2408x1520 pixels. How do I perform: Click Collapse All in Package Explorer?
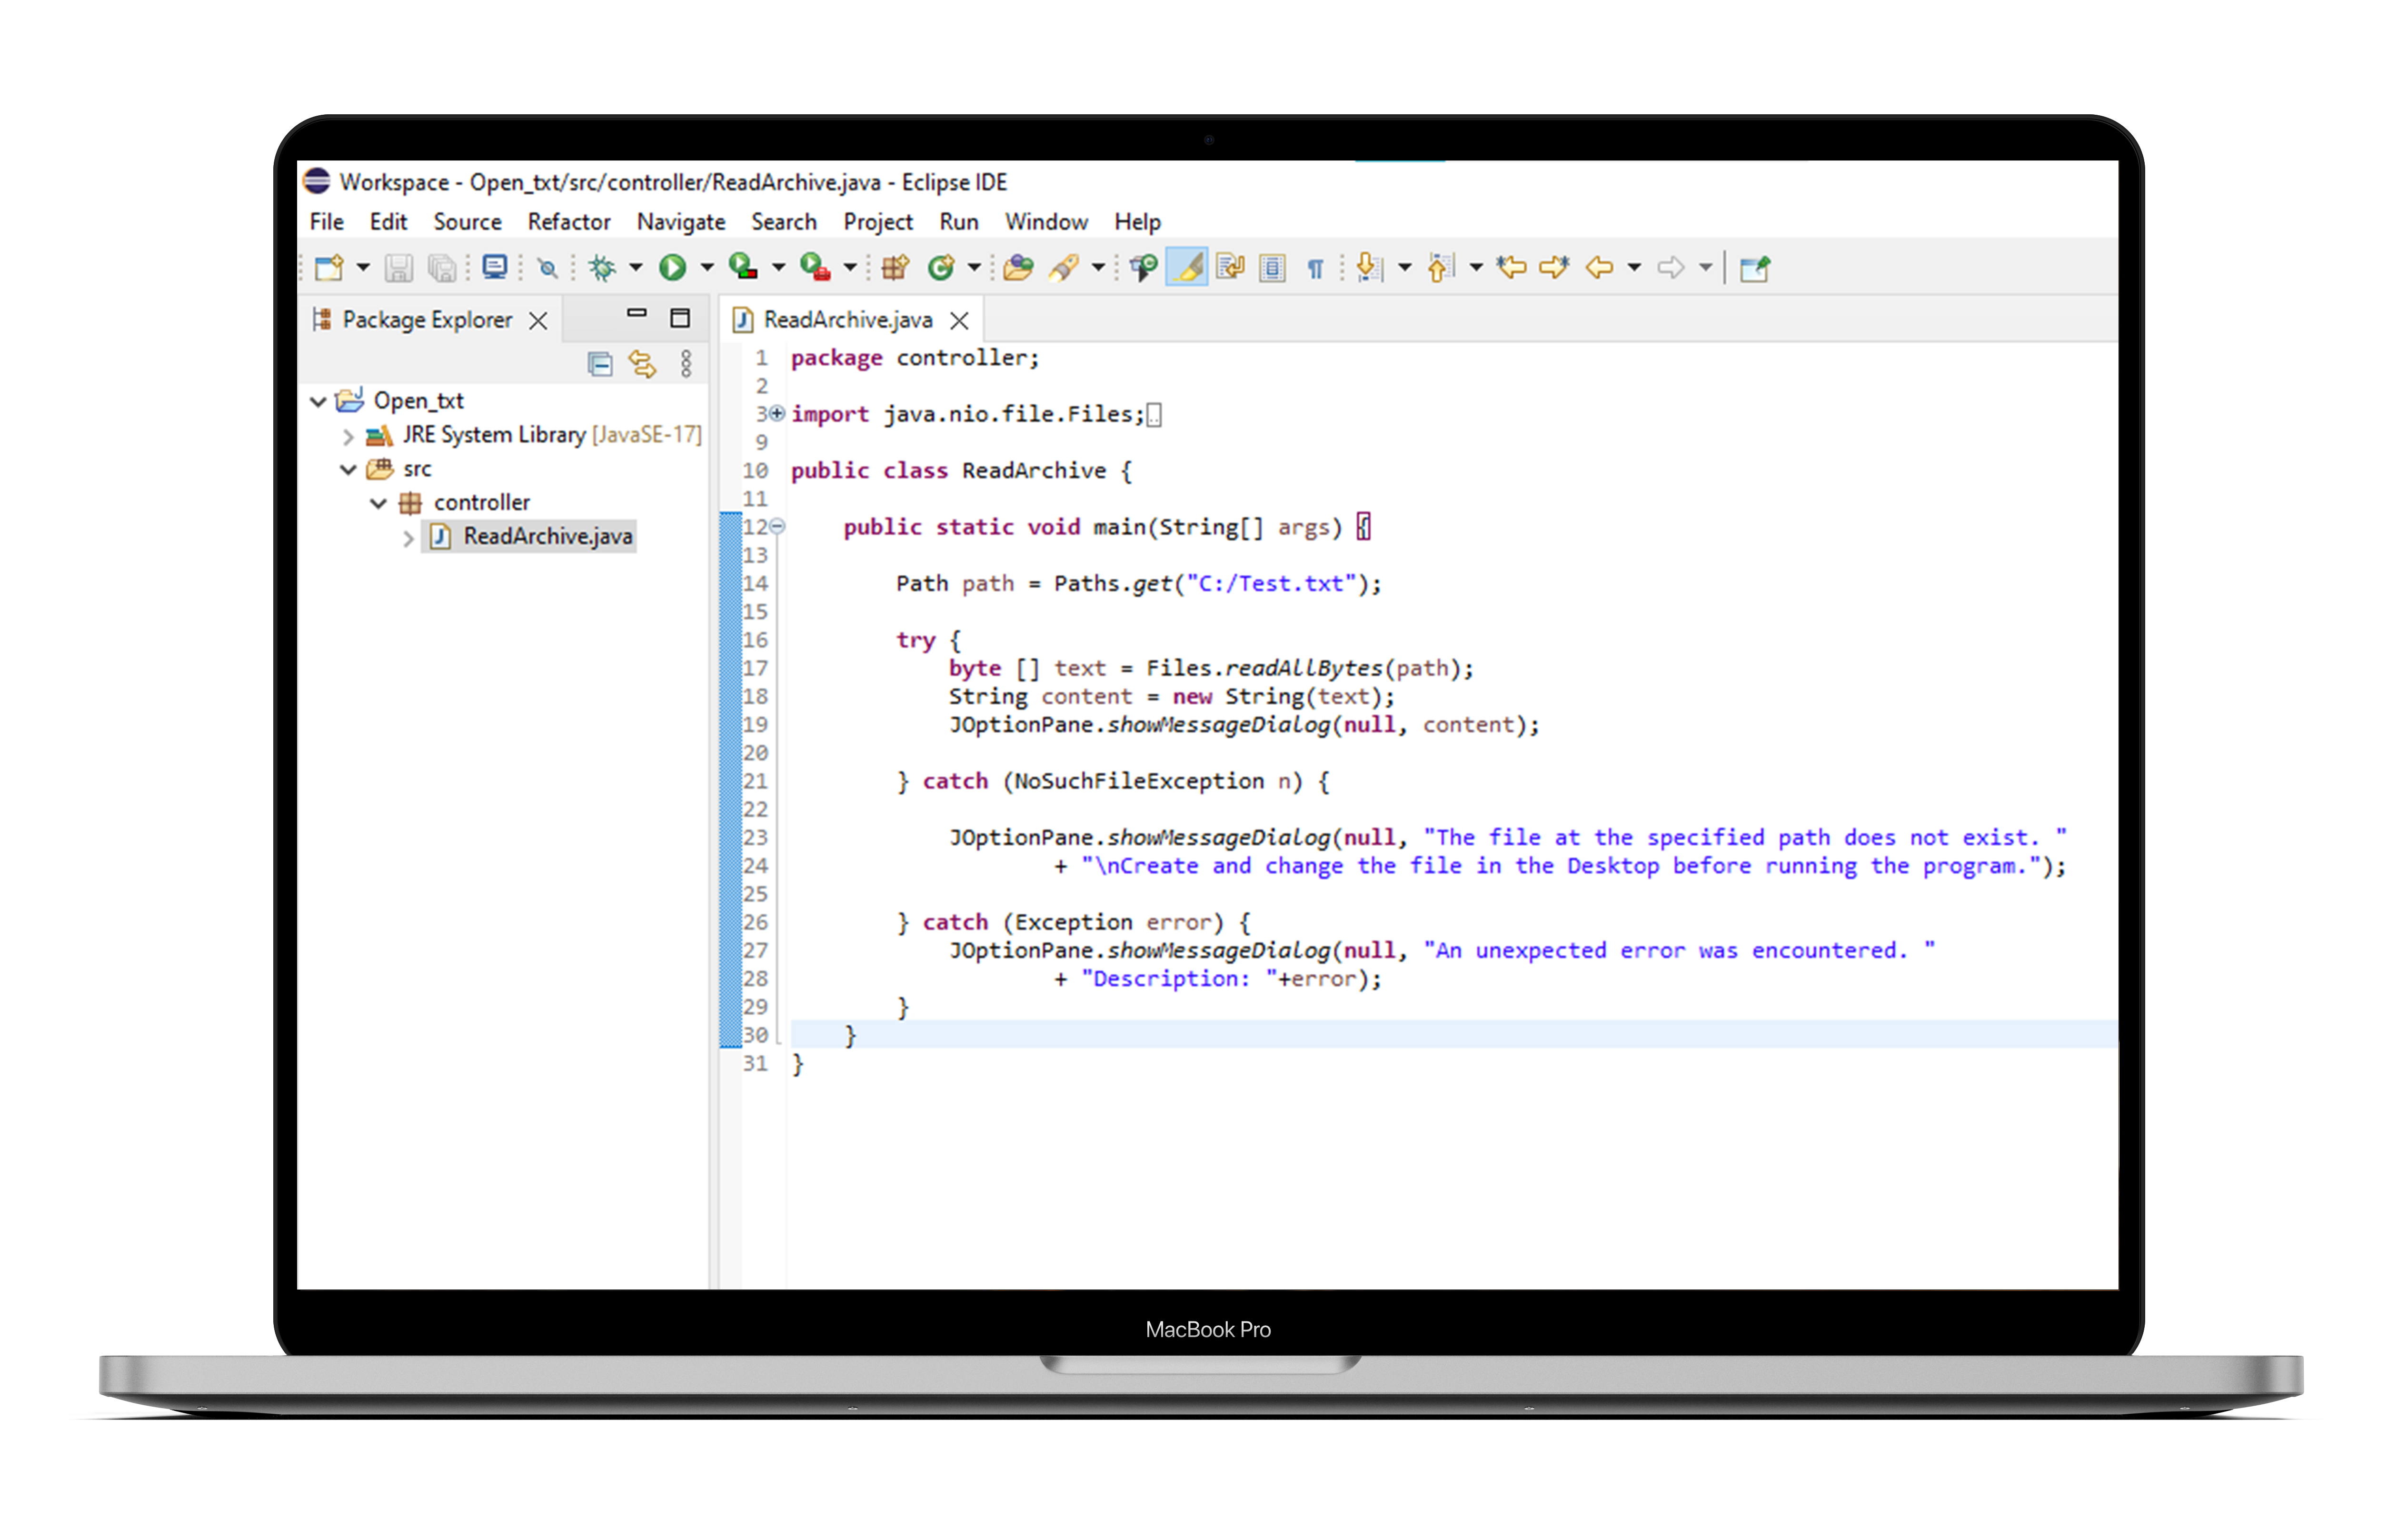[x=600, y=364]
